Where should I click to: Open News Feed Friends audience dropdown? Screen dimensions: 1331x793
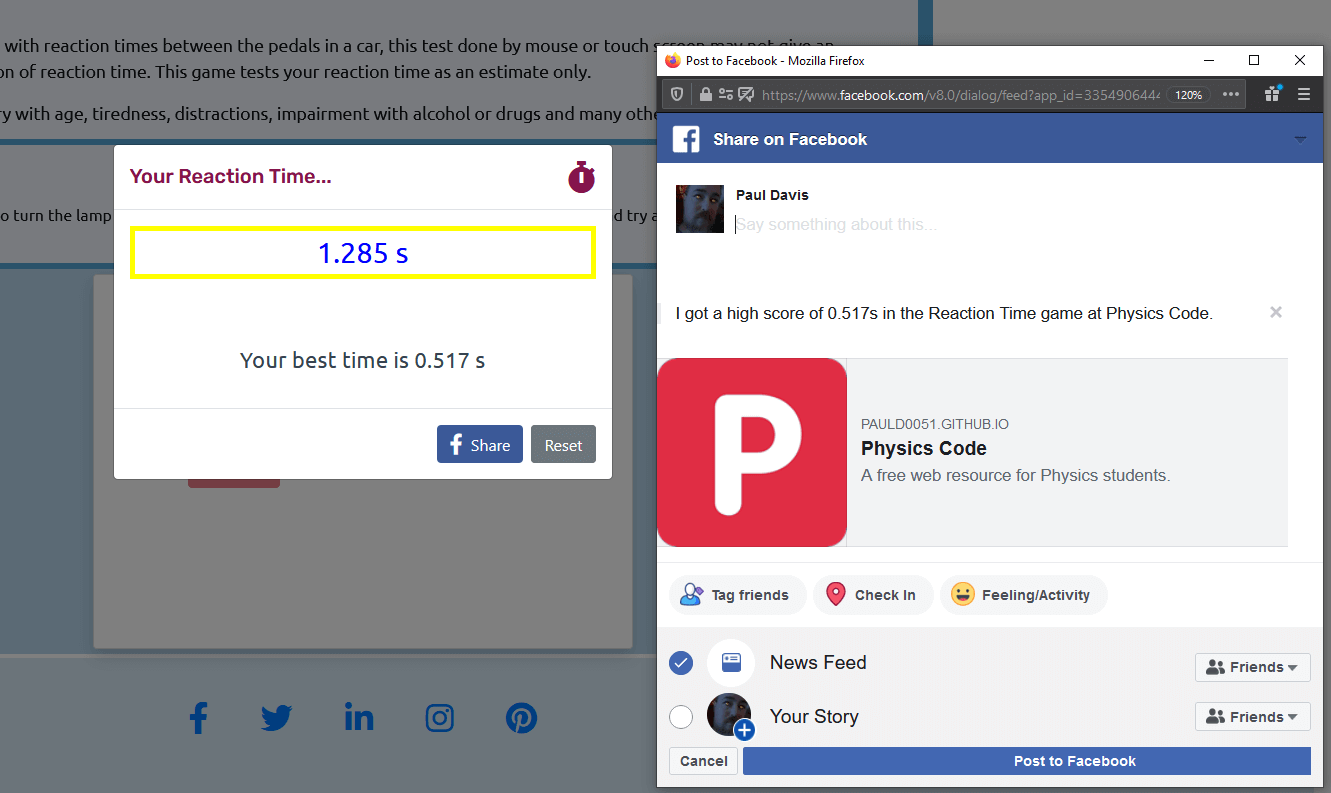coord(1252,667)
